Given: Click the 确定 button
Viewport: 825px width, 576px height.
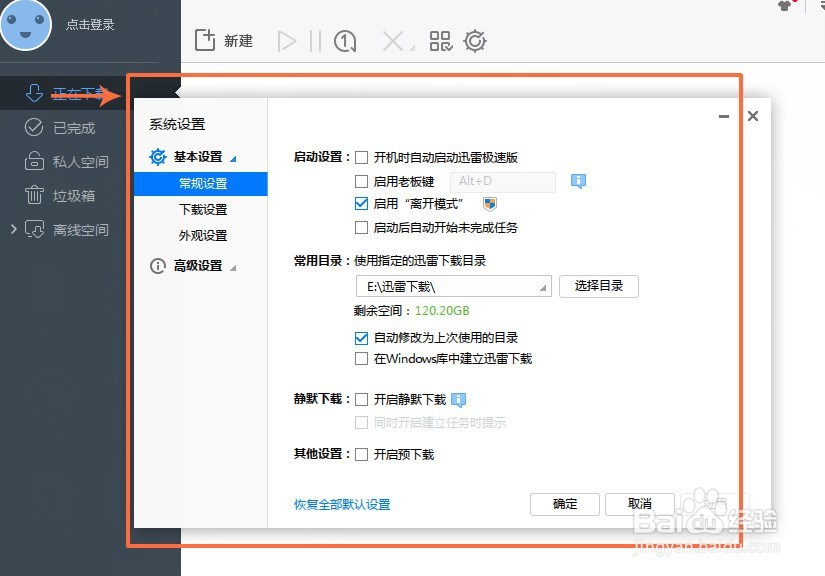Looking at the screenshot, I should coord(565,504).
